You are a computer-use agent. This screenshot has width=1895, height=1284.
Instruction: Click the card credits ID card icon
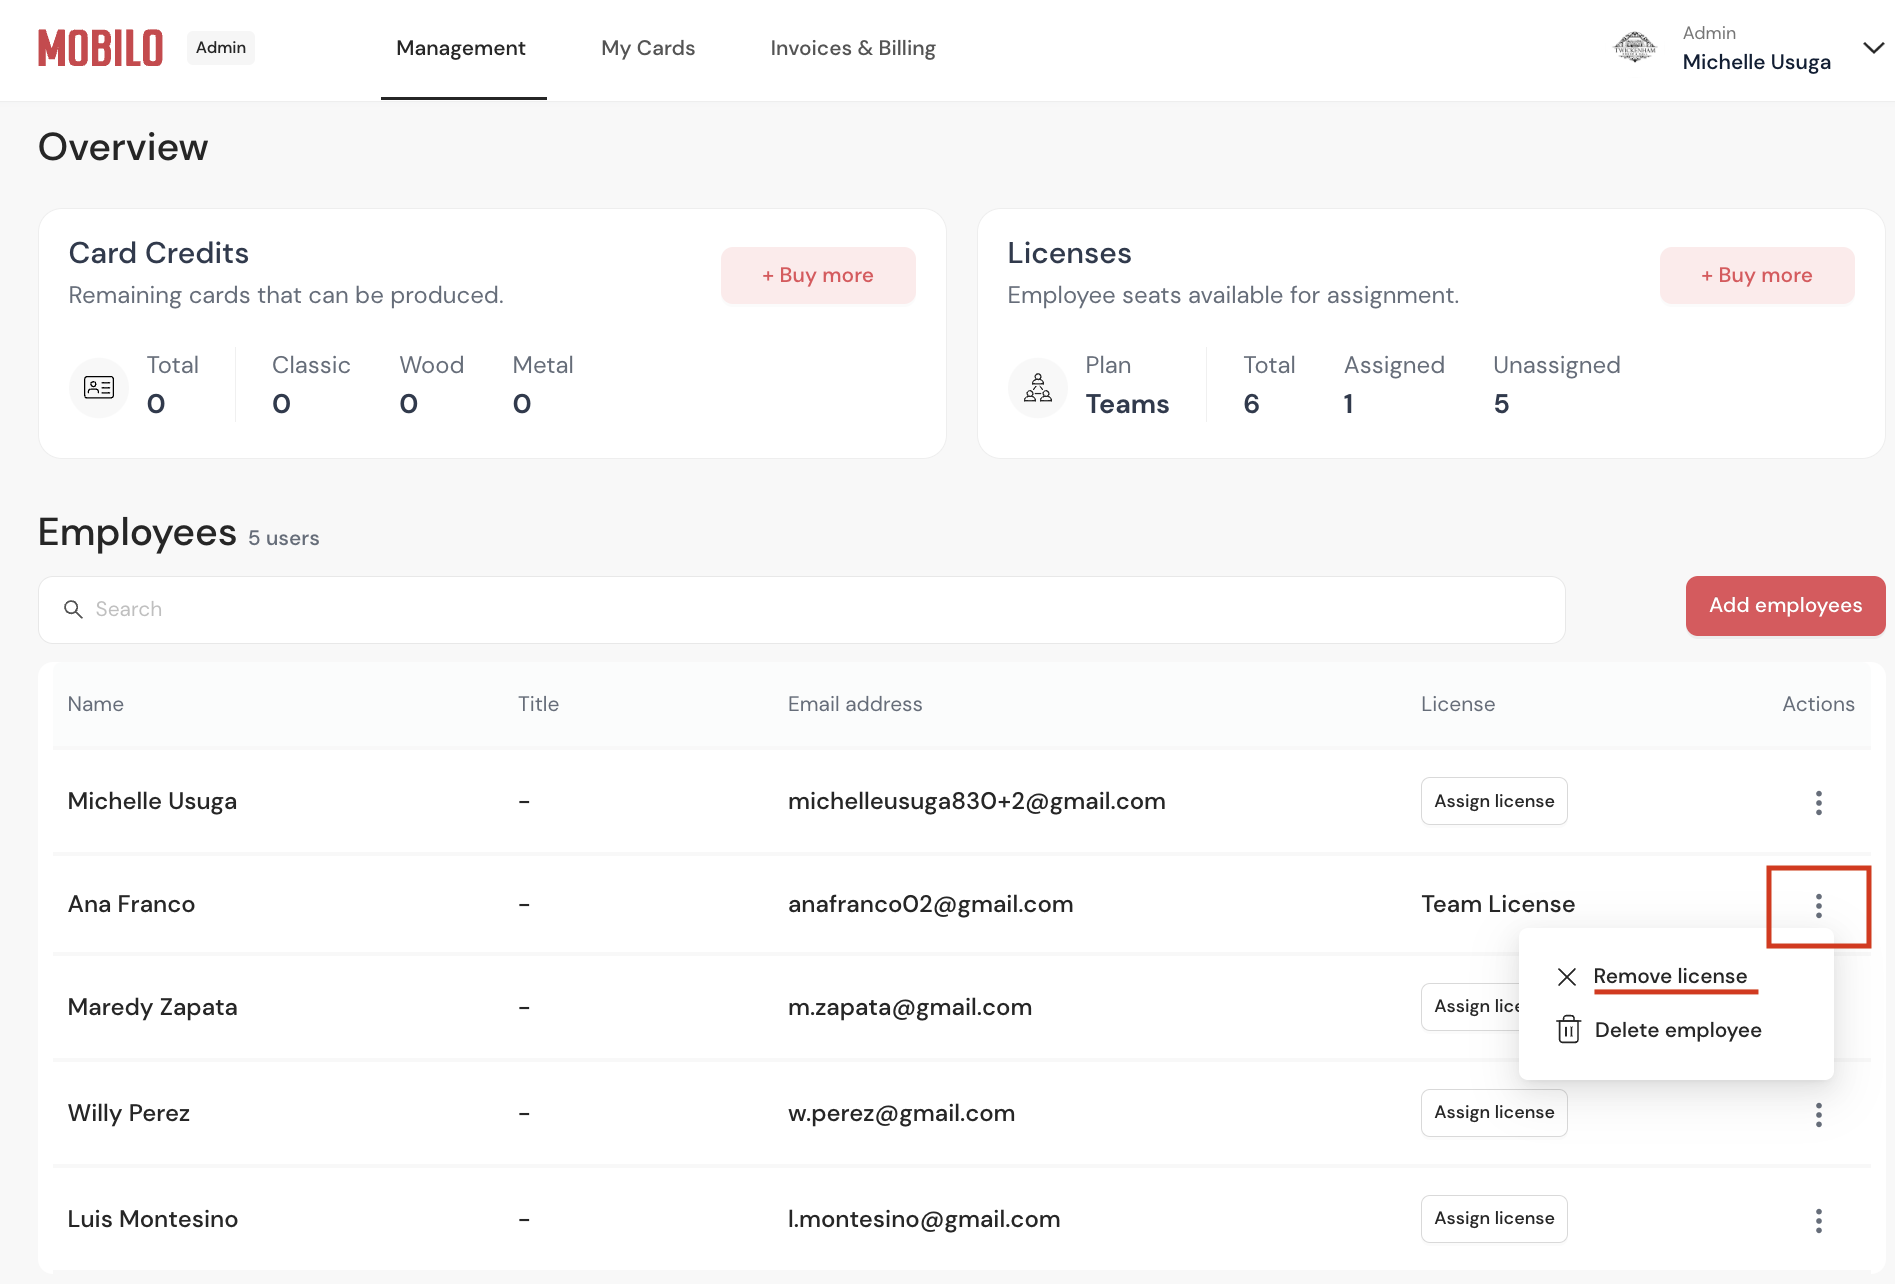(99, 387)
